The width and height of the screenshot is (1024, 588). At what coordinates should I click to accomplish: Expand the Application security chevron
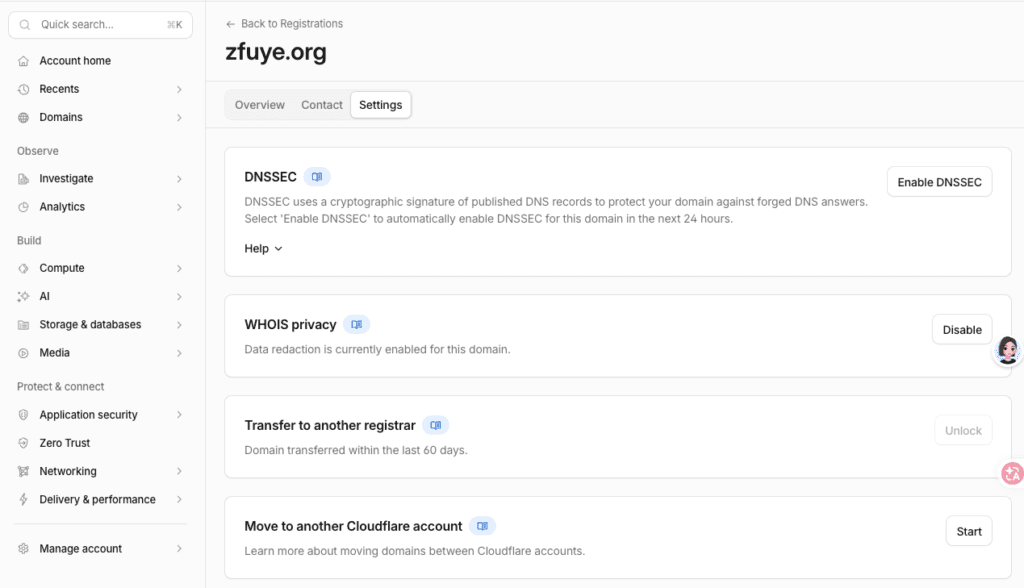[179, 415]
